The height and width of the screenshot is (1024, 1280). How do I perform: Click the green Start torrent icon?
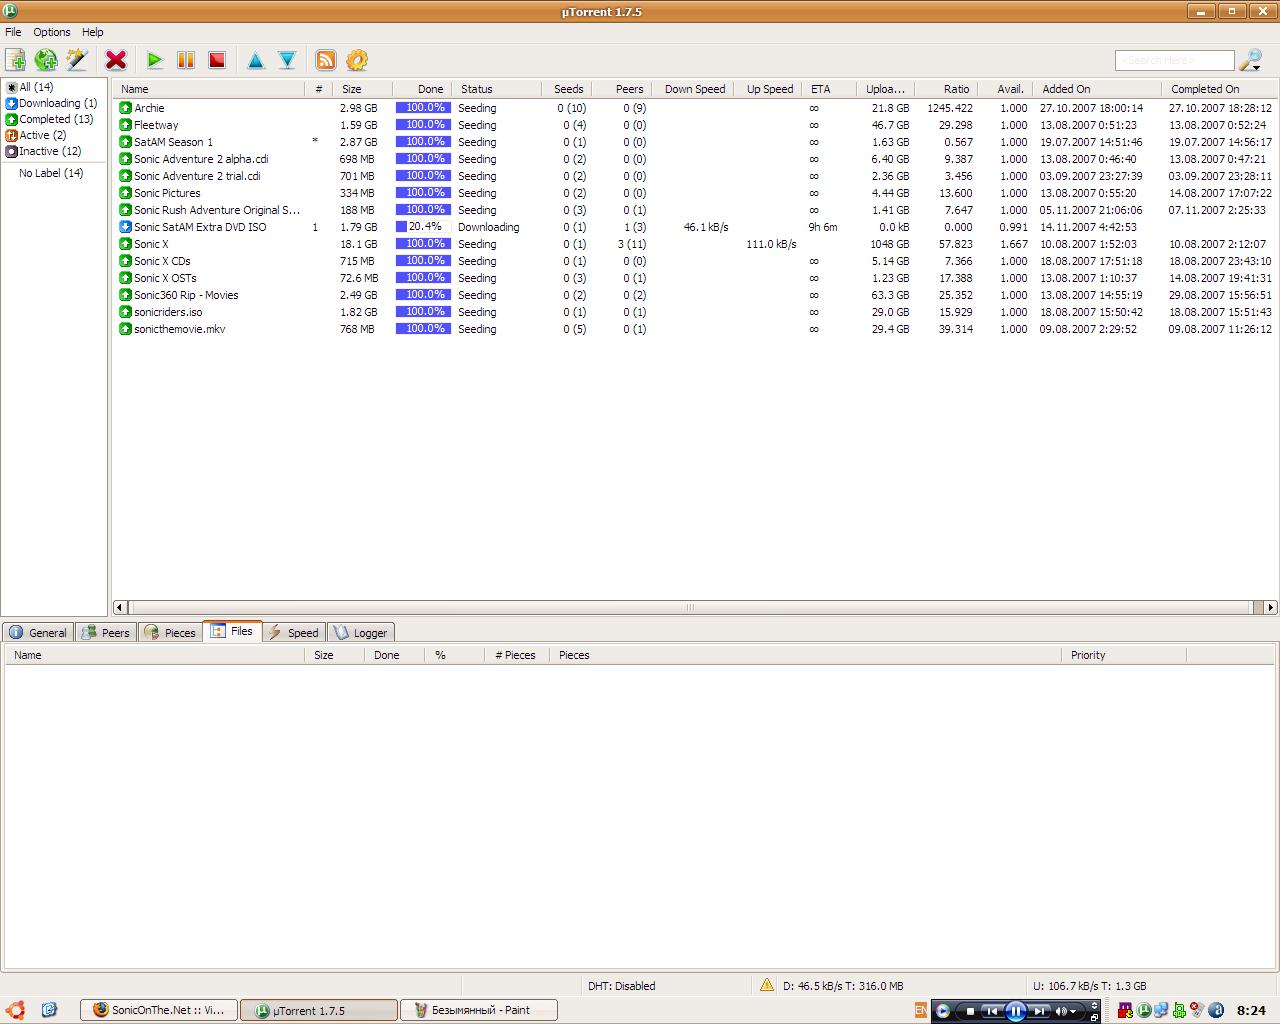click(x=155, y=60)
